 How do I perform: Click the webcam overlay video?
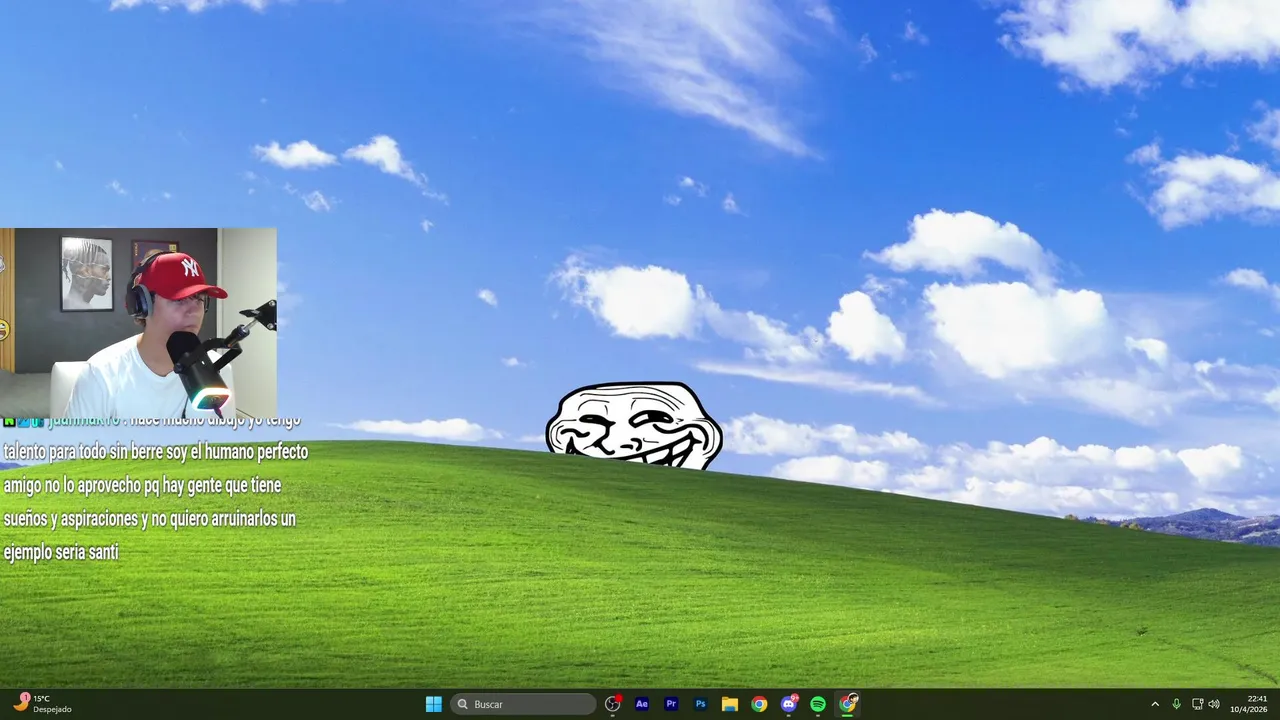[138, 323]
